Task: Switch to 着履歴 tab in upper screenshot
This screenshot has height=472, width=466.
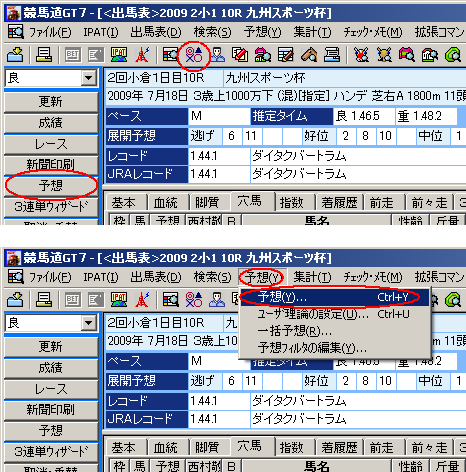Action: tap(339, 202)
